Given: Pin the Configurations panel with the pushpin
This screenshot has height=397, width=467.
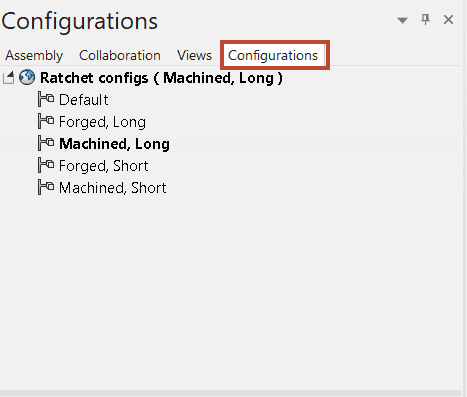Looking at the screenshot, I should point(425,20).
